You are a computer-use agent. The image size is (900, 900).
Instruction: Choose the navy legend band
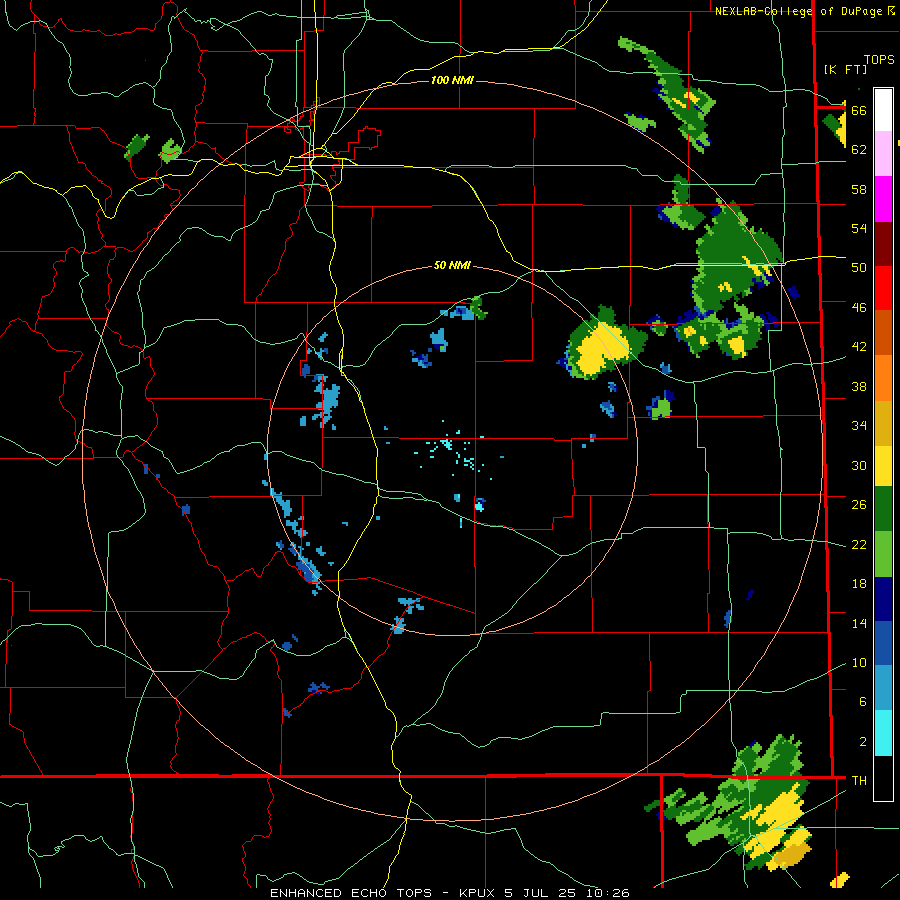pyautogui.click(x=883, y=599)
